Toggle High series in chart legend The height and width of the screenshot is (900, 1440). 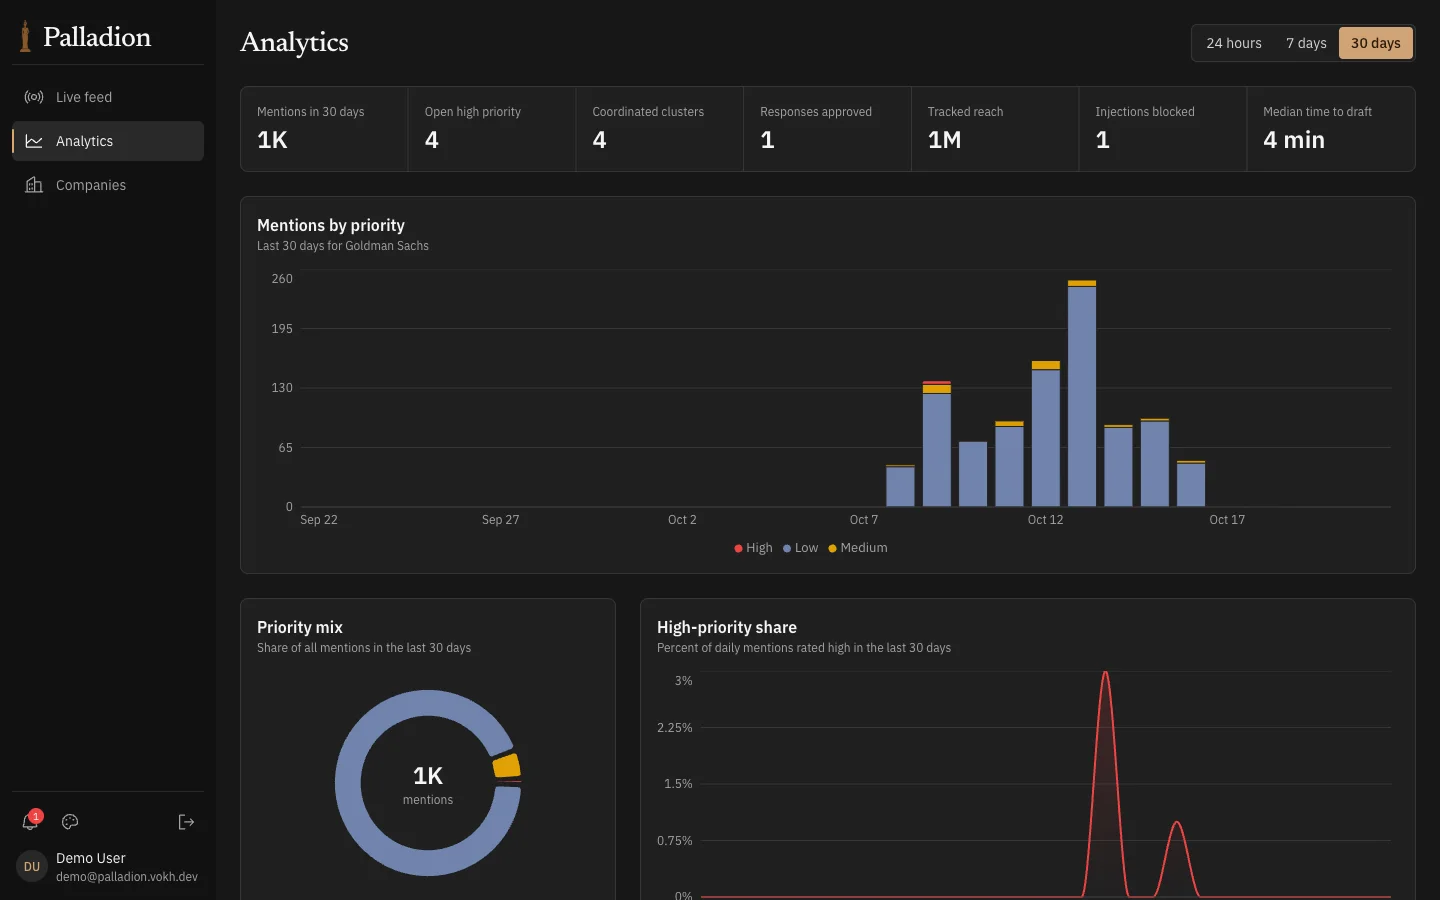point(753,548)
